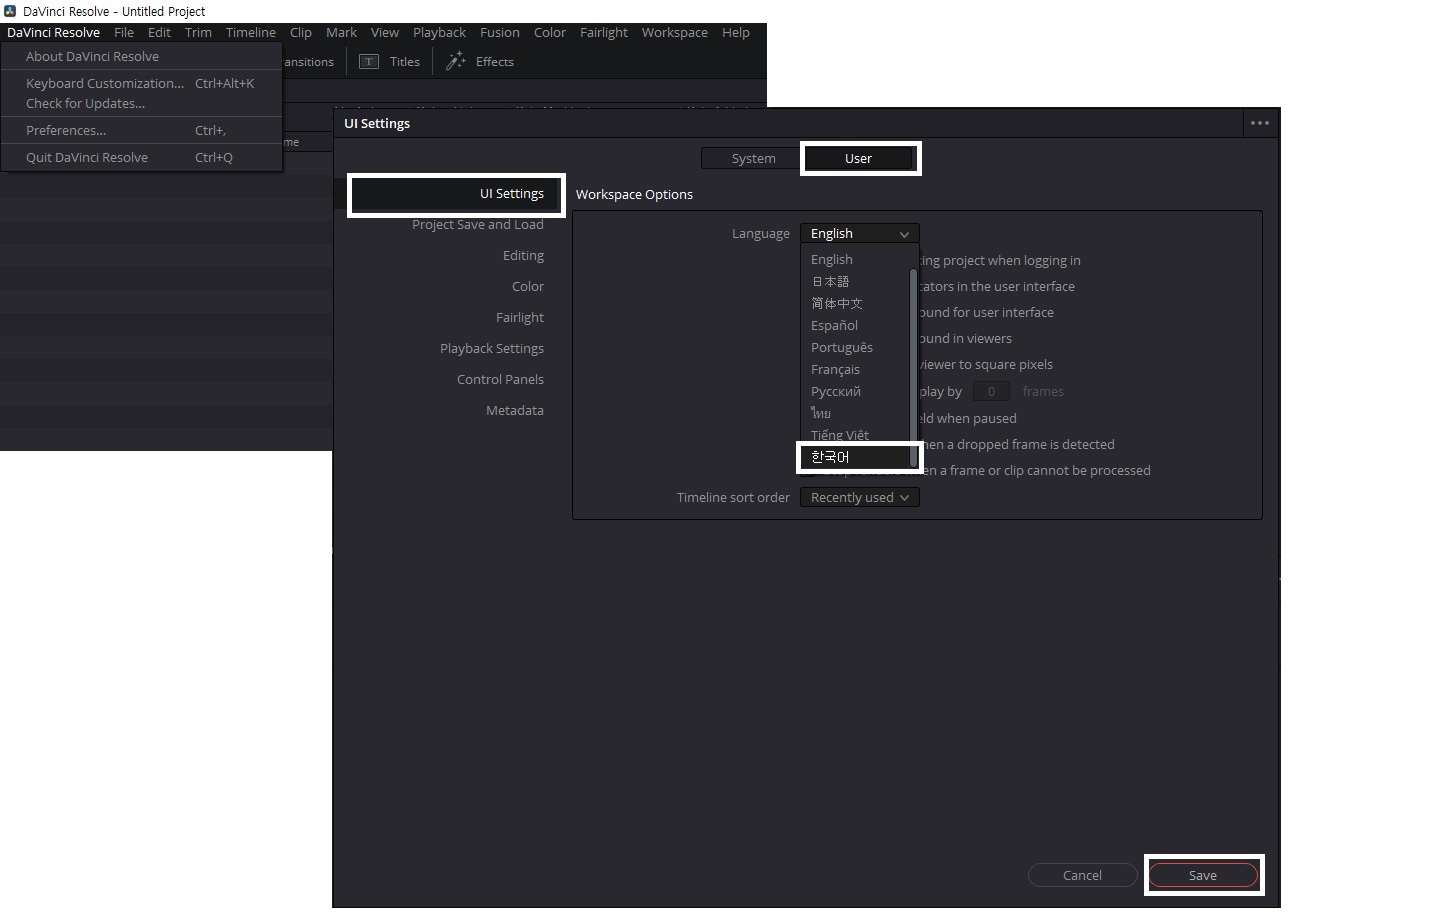Open the Help menu

(736, 32)
